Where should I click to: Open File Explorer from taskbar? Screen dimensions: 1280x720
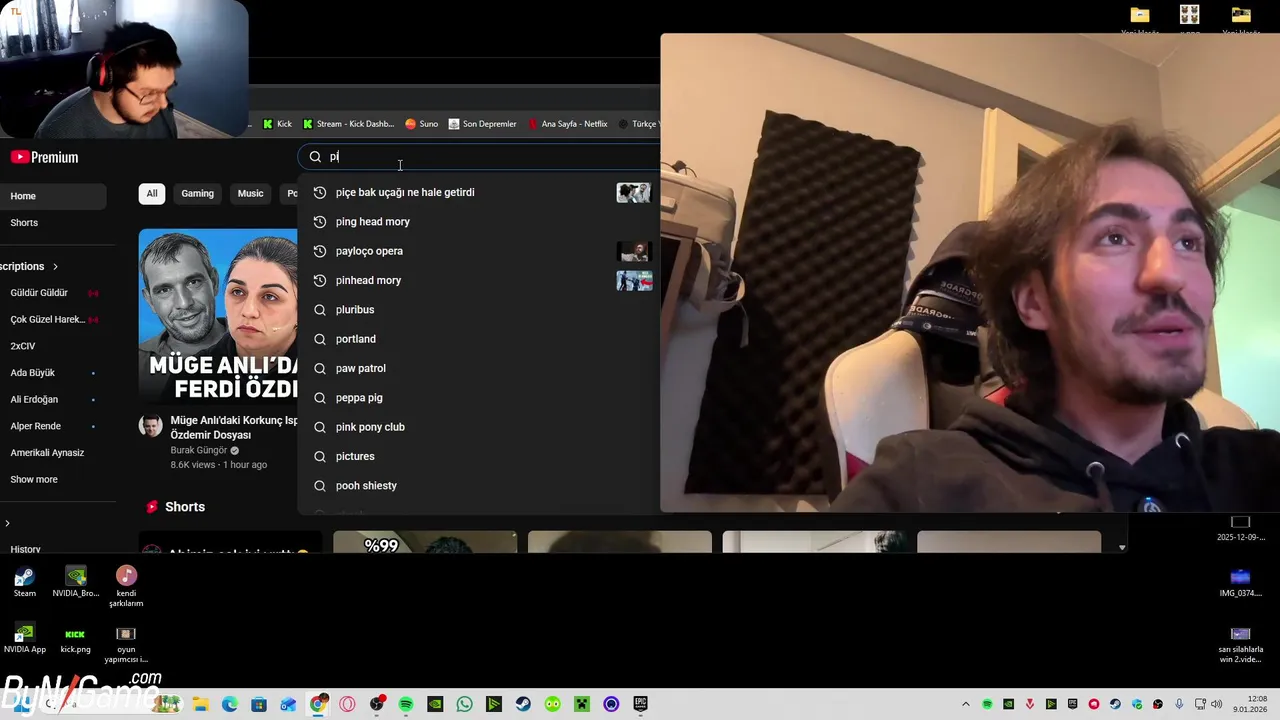coord(200,704)
